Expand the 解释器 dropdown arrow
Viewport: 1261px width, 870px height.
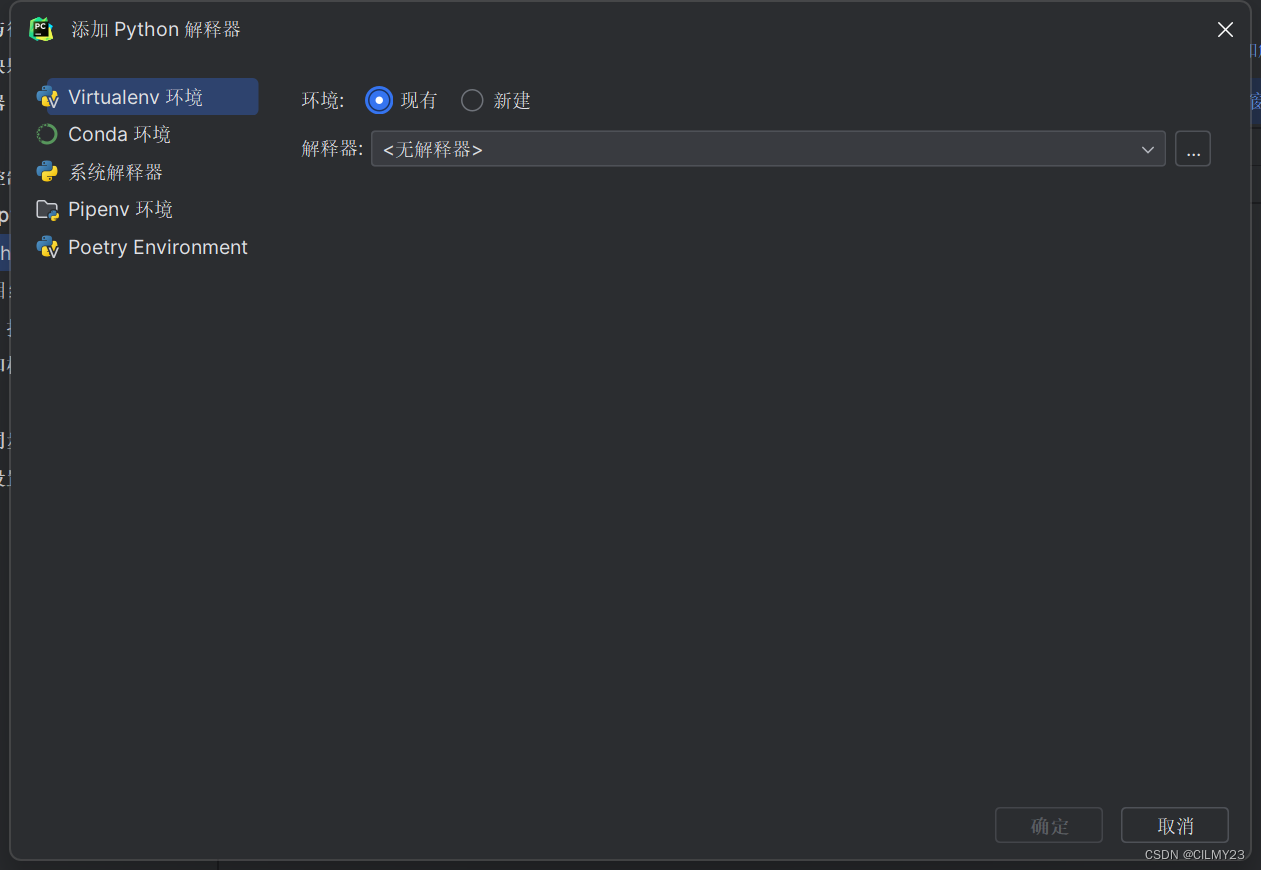point(1147,150)
